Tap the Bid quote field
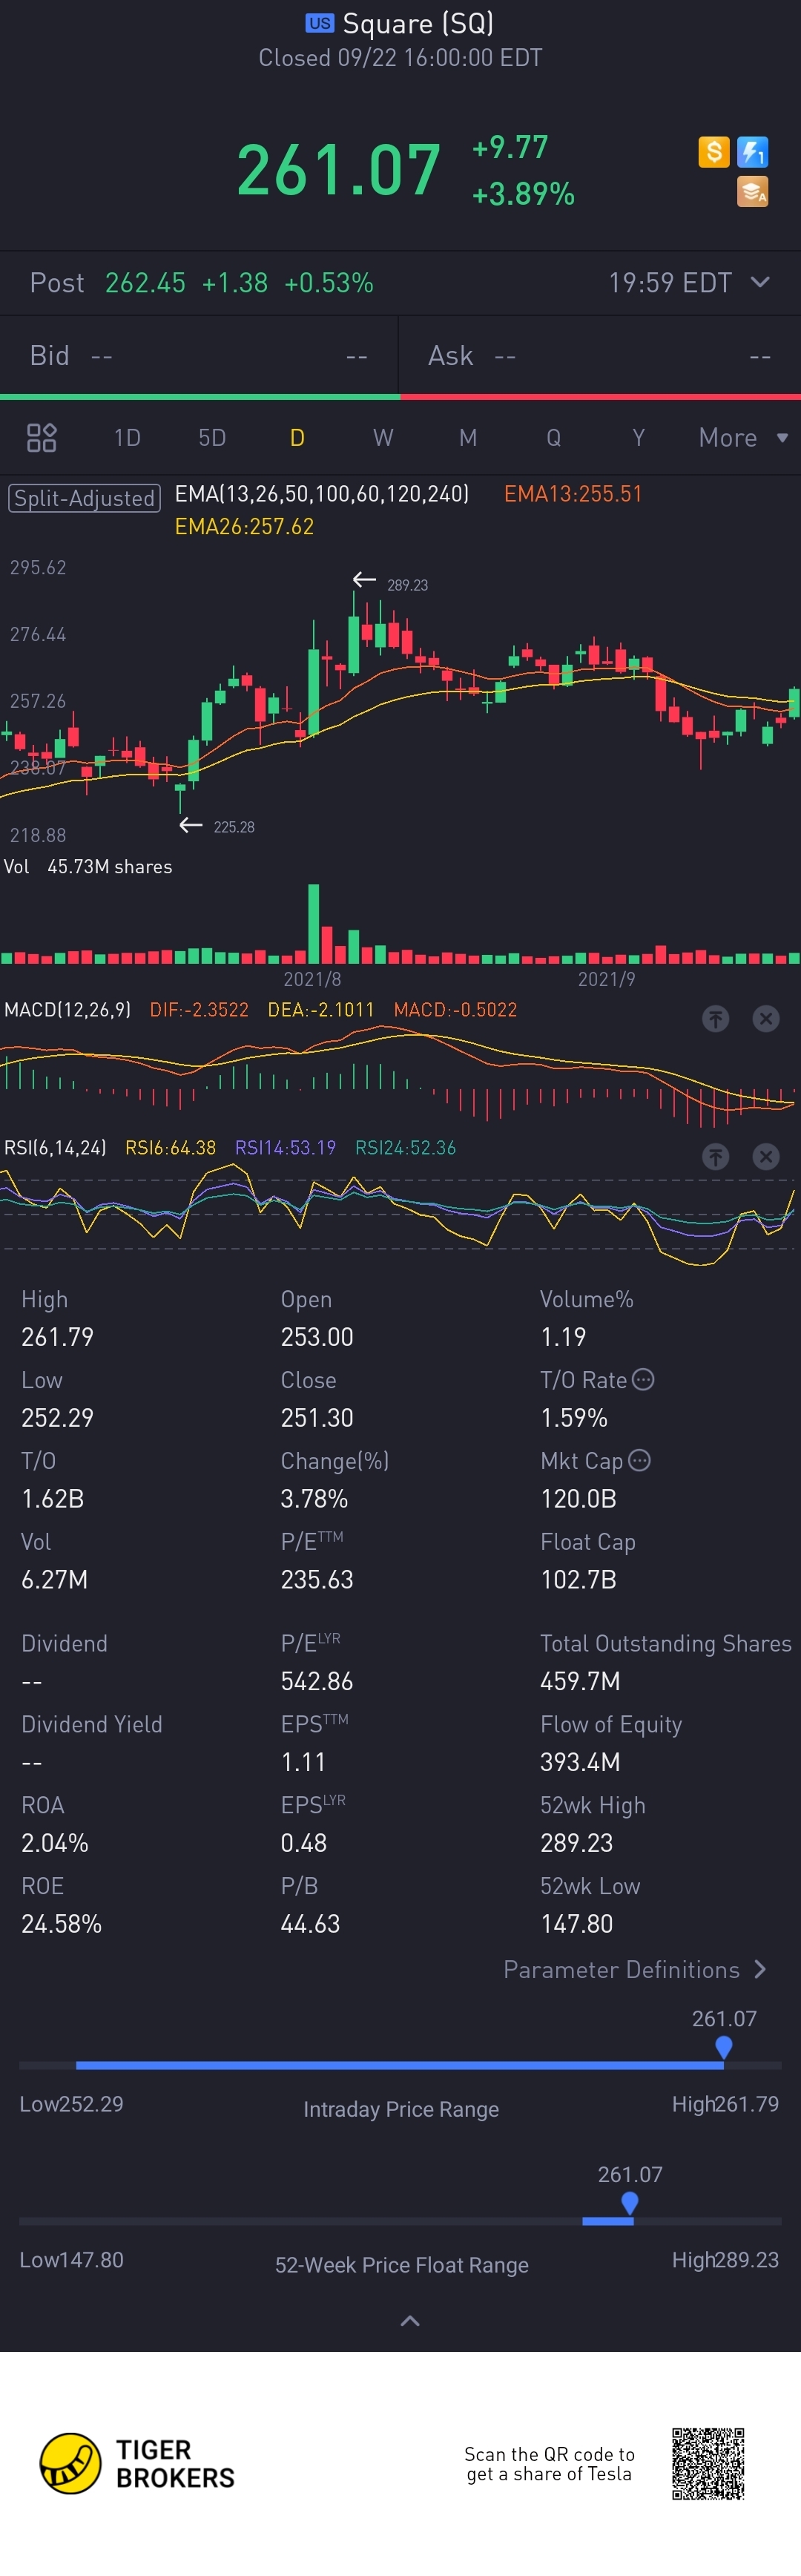Viewport: 801px width, 2576px height. coord(199,356)
